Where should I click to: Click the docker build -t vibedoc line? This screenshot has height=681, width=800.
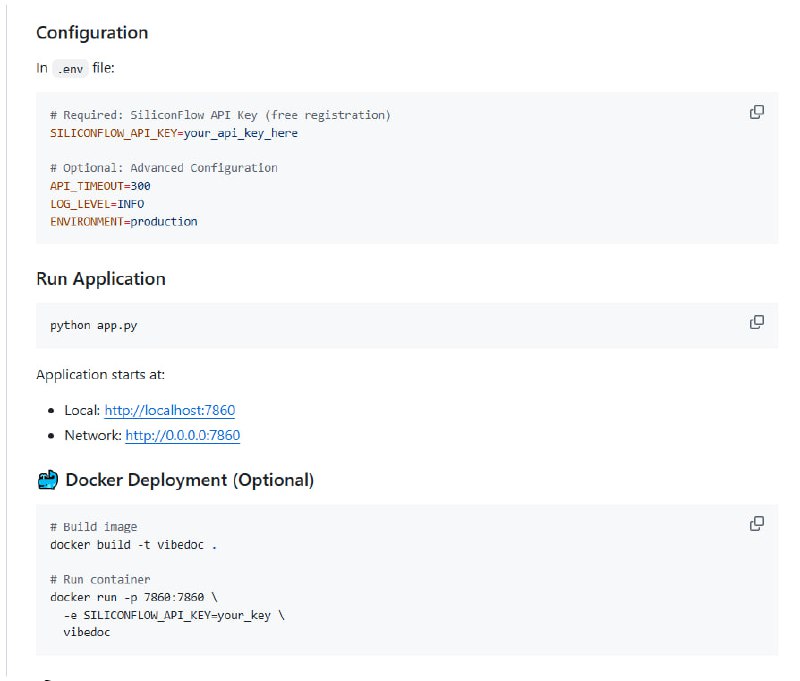point(133,545)
